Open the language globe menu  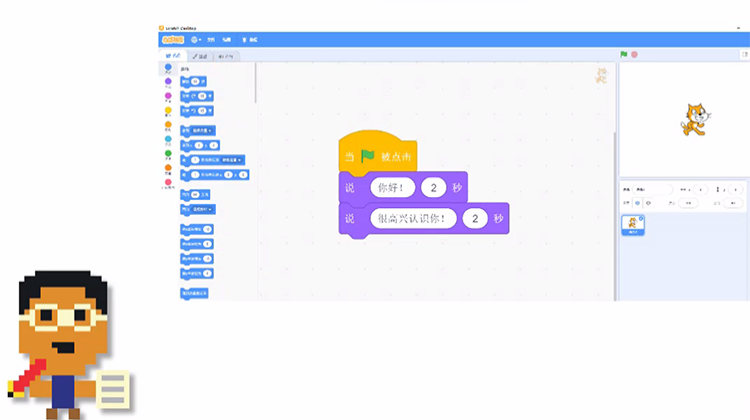(196, 39)
